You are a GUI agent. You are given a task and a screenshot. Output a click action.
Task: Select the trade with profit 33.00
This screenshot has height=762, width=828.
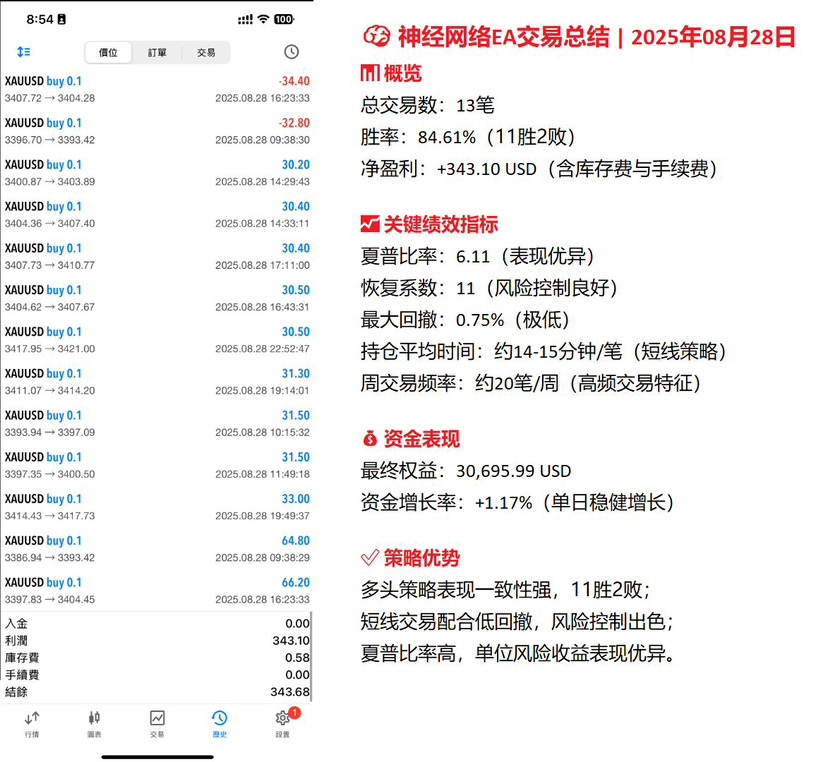coord(157,506)
